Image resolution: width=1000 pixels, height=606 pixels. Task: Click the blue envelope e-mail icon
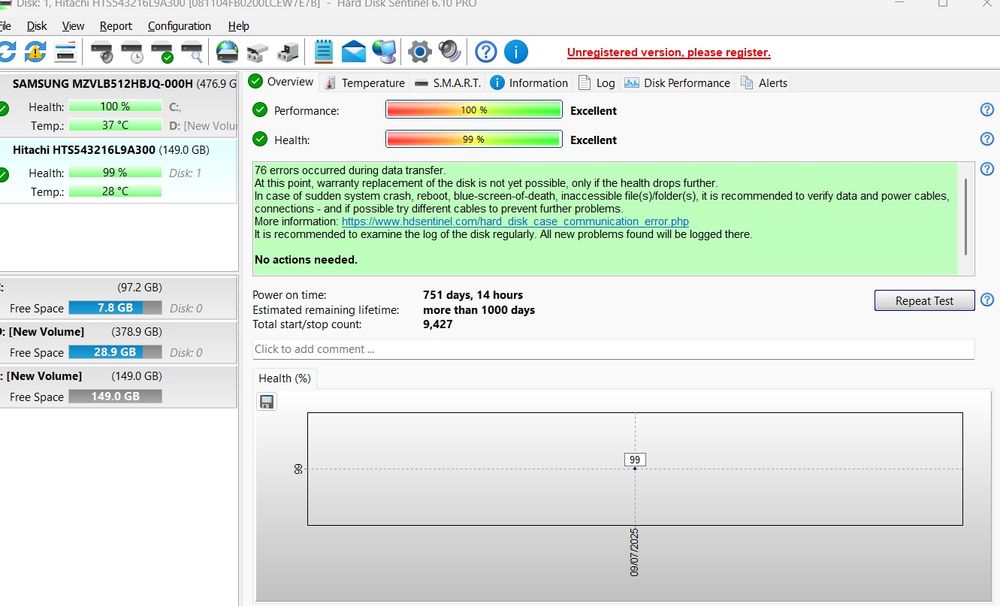[354, 52]
